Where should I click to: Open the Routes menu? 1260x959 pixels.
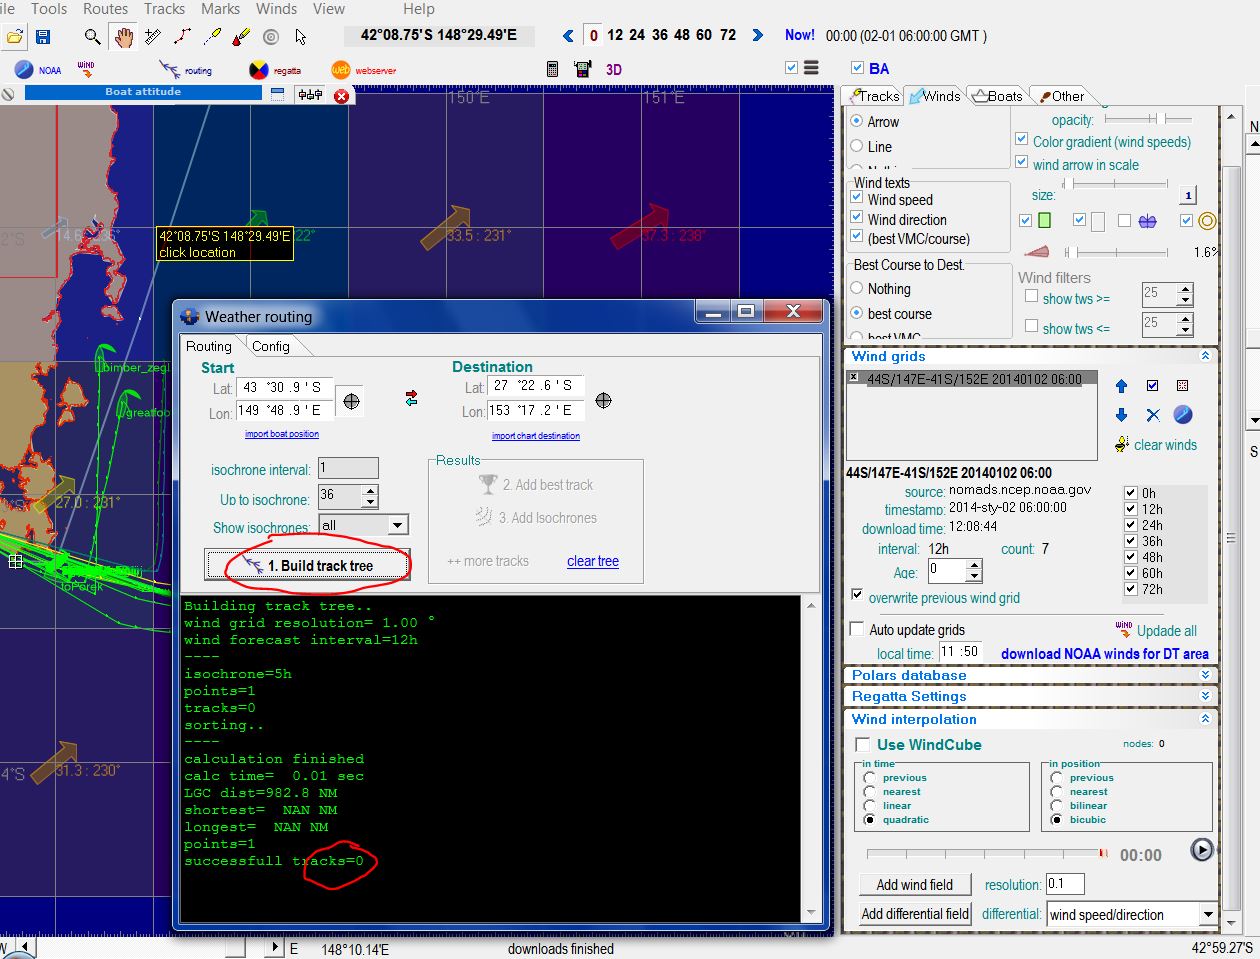click(105, 9)
